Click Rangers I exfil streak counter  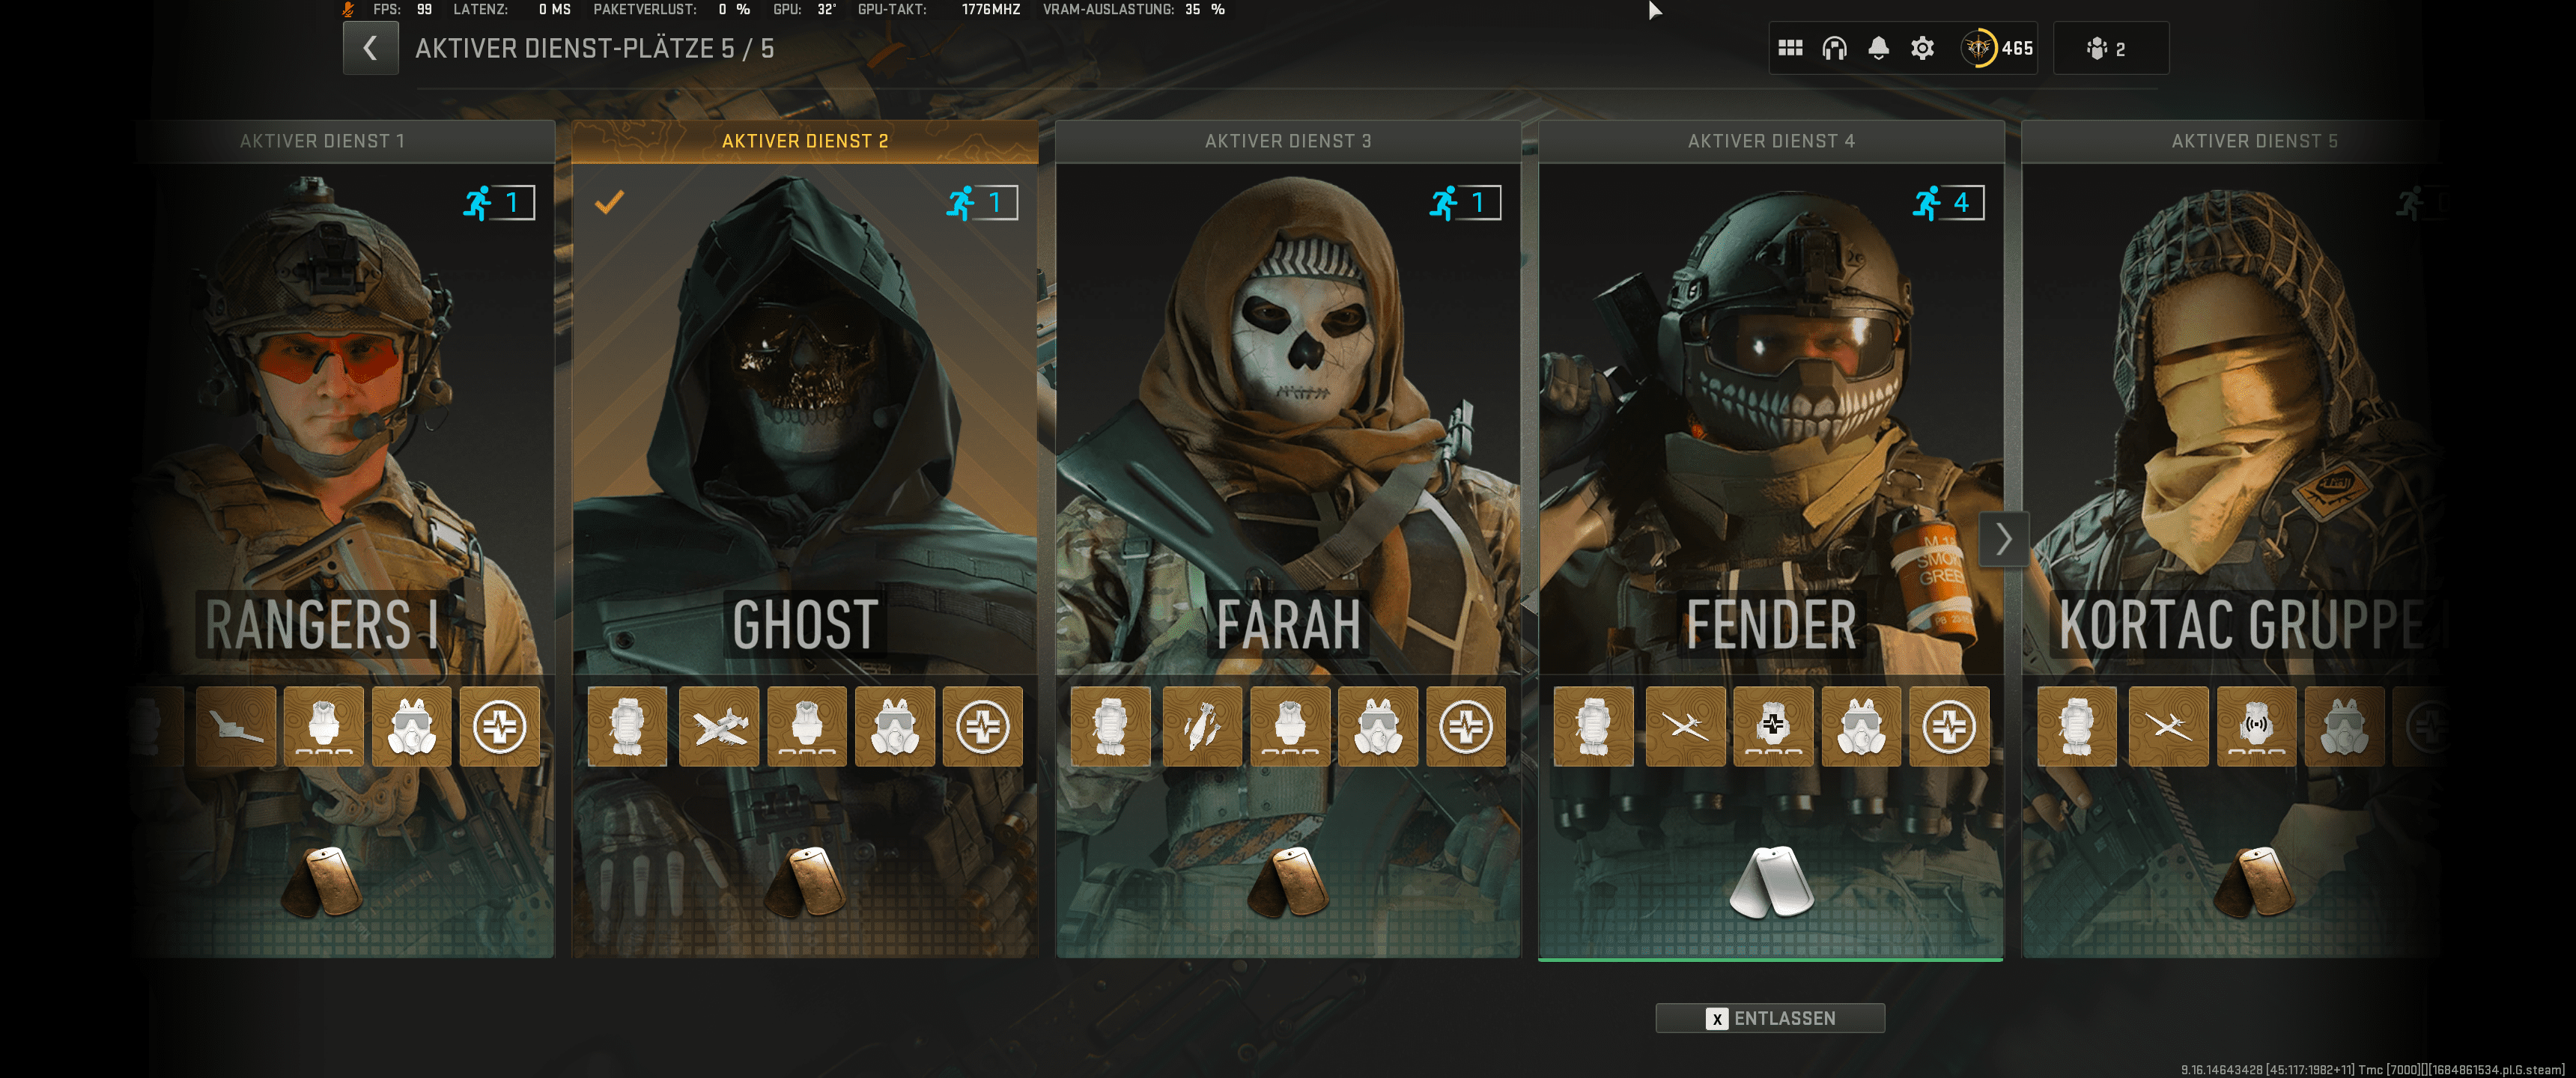pos(499,203)
